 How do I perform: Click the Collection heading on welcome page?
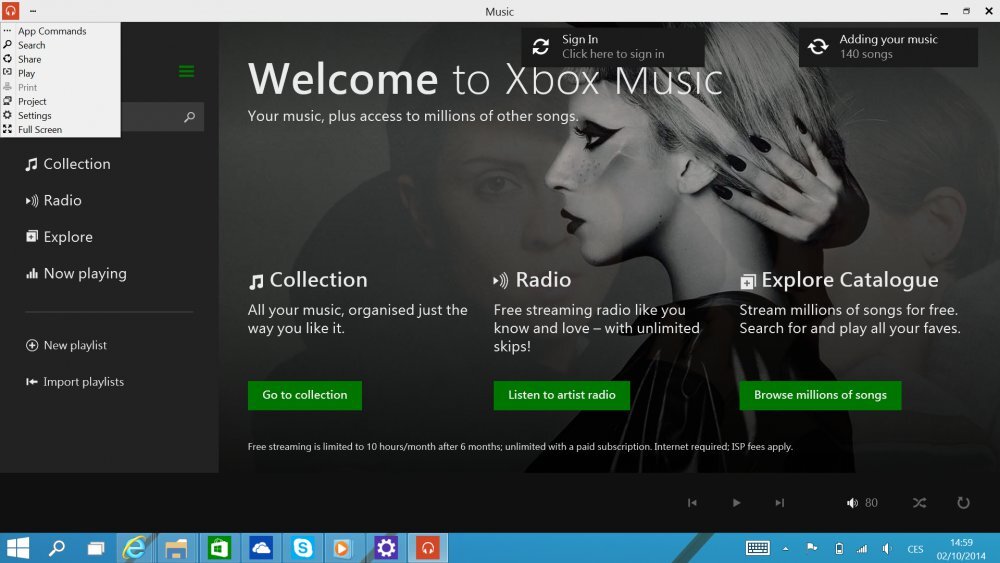(308, 279)
